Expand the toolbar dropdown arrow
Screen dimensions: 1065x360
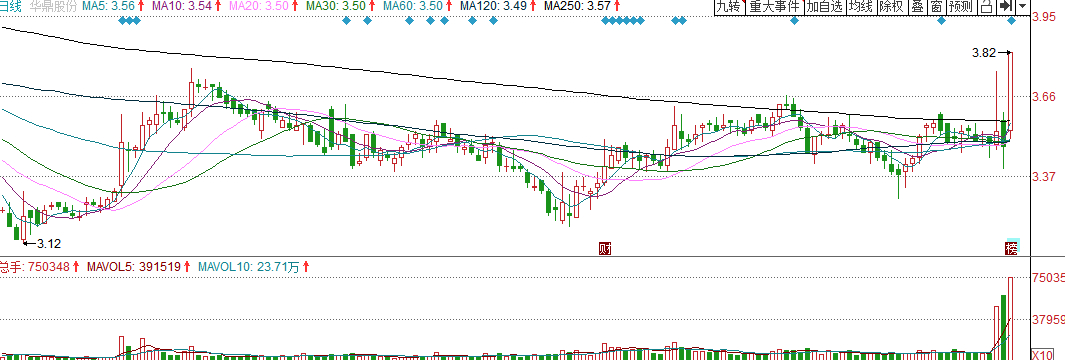click(1022, 7)
